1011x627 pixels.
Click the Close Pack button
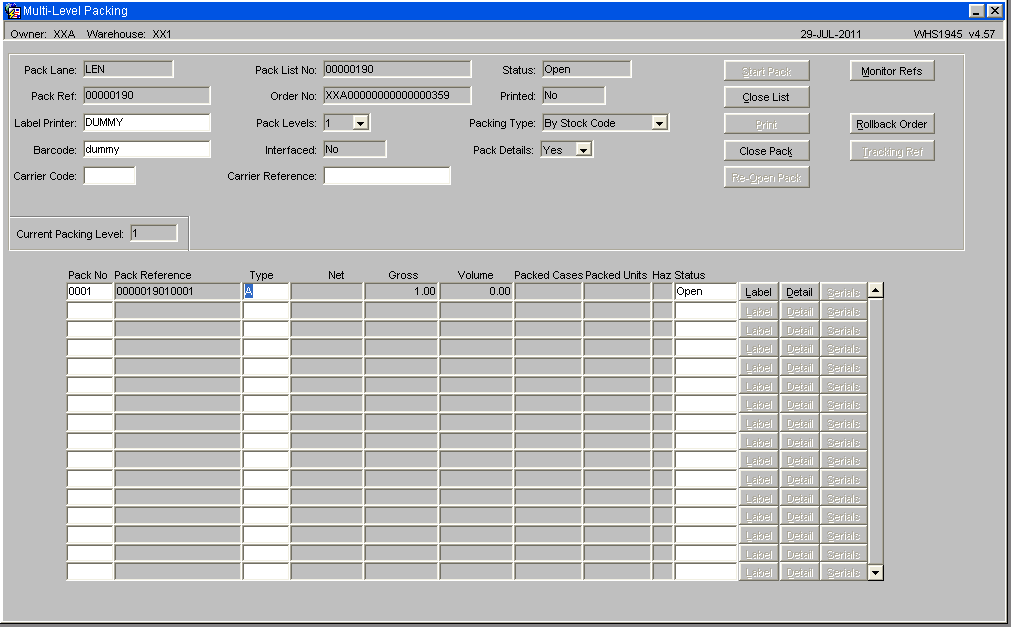pos(766,151)
